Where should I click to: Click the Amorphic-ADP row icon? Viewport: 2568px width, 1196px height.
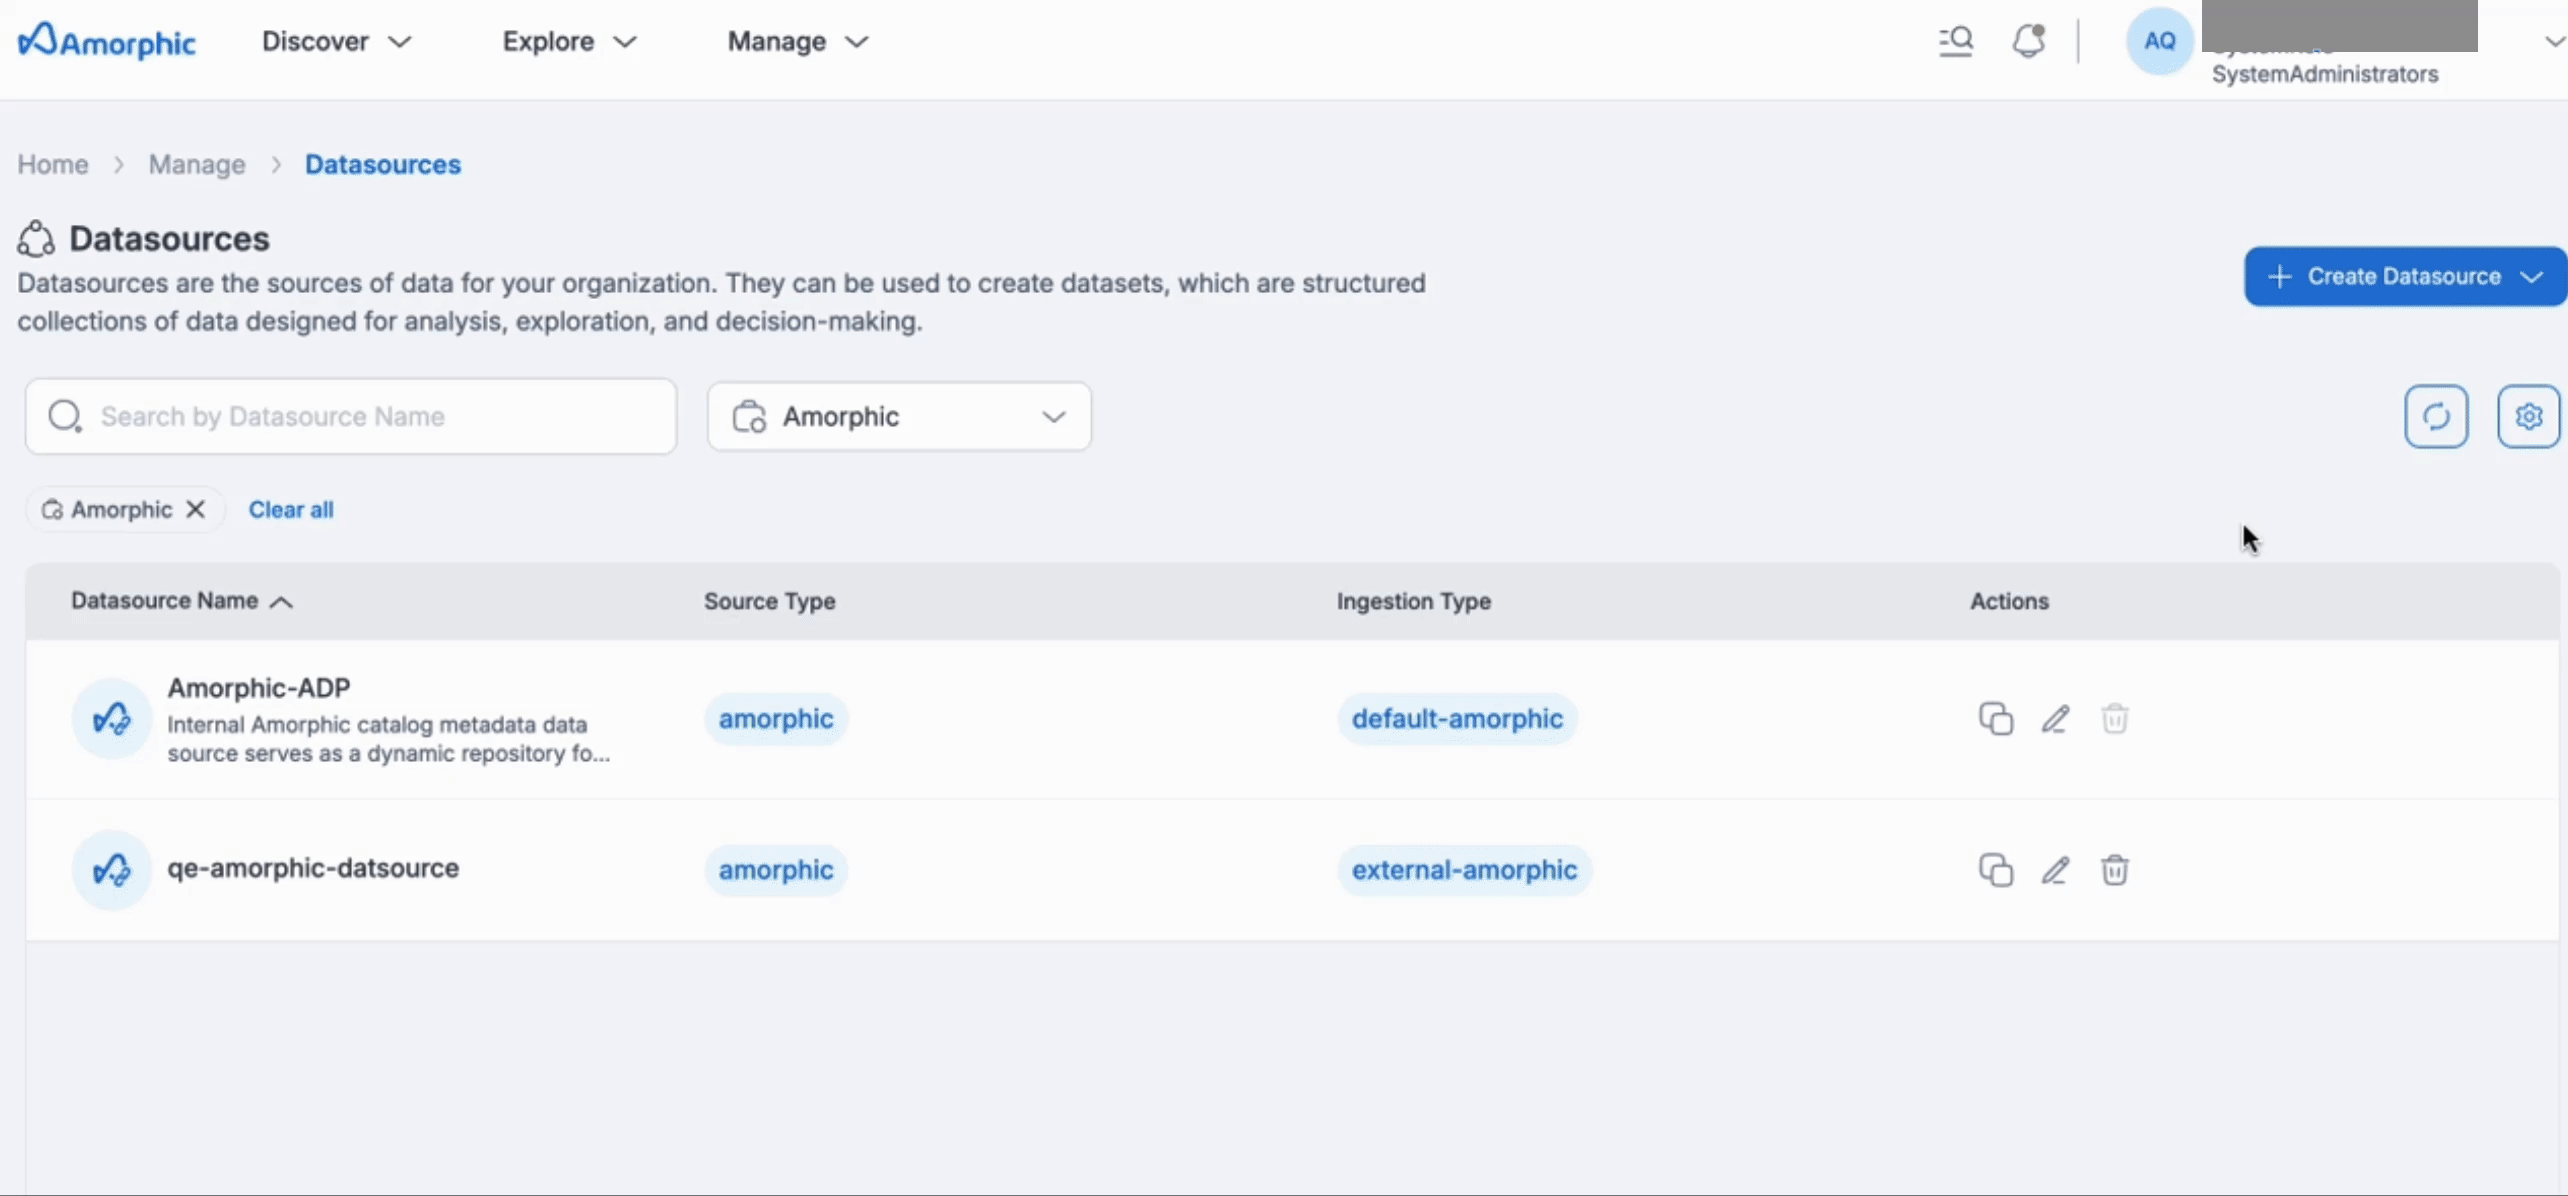pyautogui.click(x=111, y=719)
